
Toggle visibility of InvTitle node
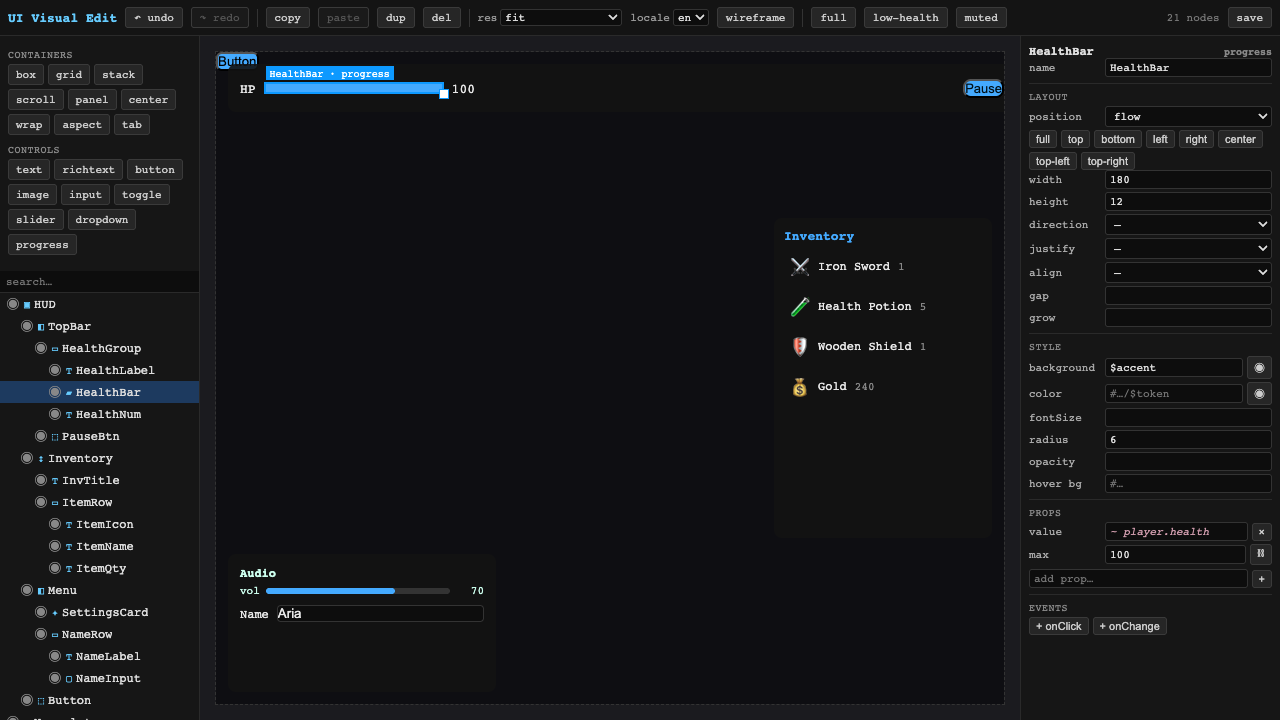pos(41,480)
